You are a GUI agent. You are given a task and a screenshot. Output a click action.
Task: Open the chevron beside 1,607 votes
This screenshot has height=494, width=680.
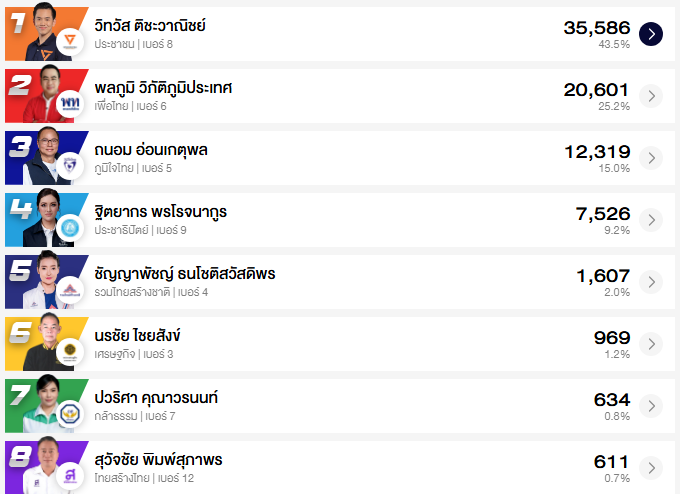pos(651,281)
